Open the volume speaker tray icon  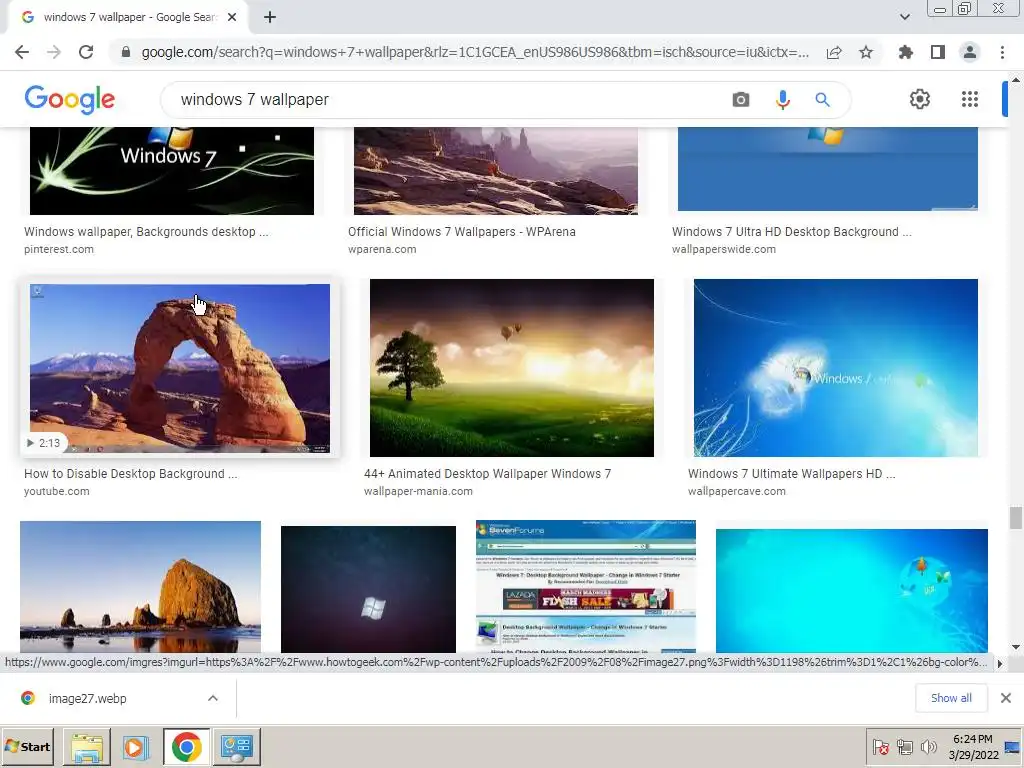928,746
